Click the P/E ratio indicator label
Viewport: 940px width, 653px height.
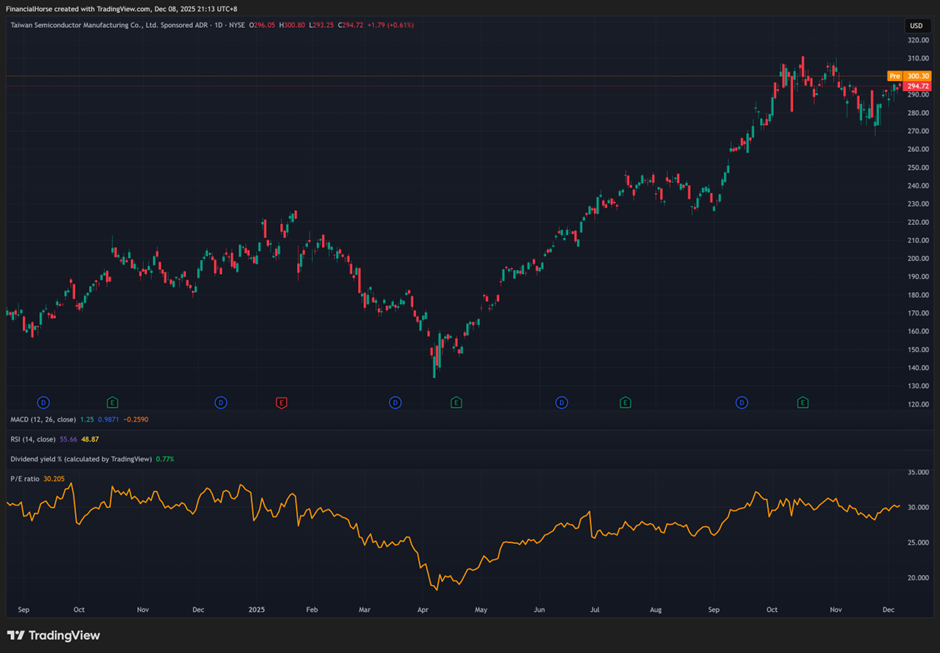pyautogui.click(x=25, y=478)
